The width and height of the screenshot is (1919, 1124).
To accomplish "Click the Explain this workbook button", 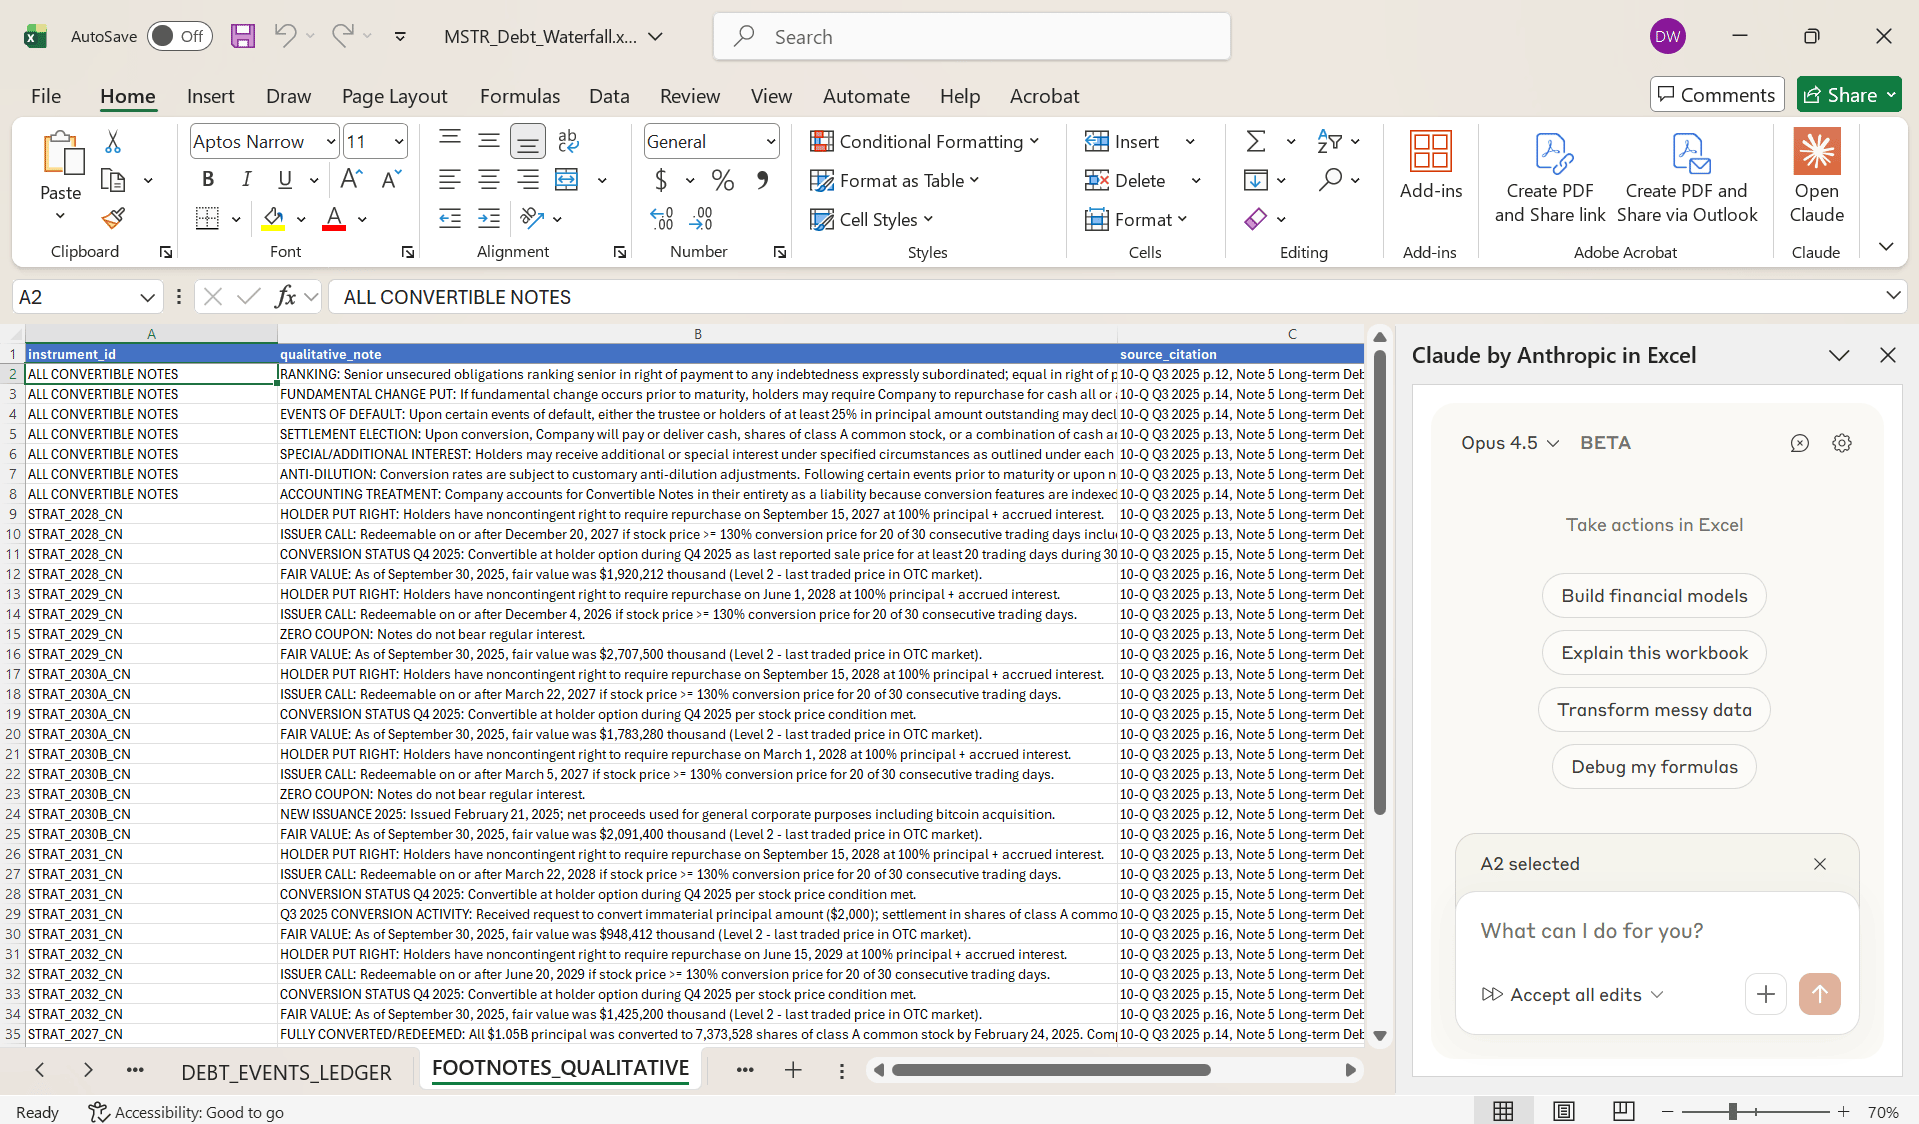I will [1654, 653].
